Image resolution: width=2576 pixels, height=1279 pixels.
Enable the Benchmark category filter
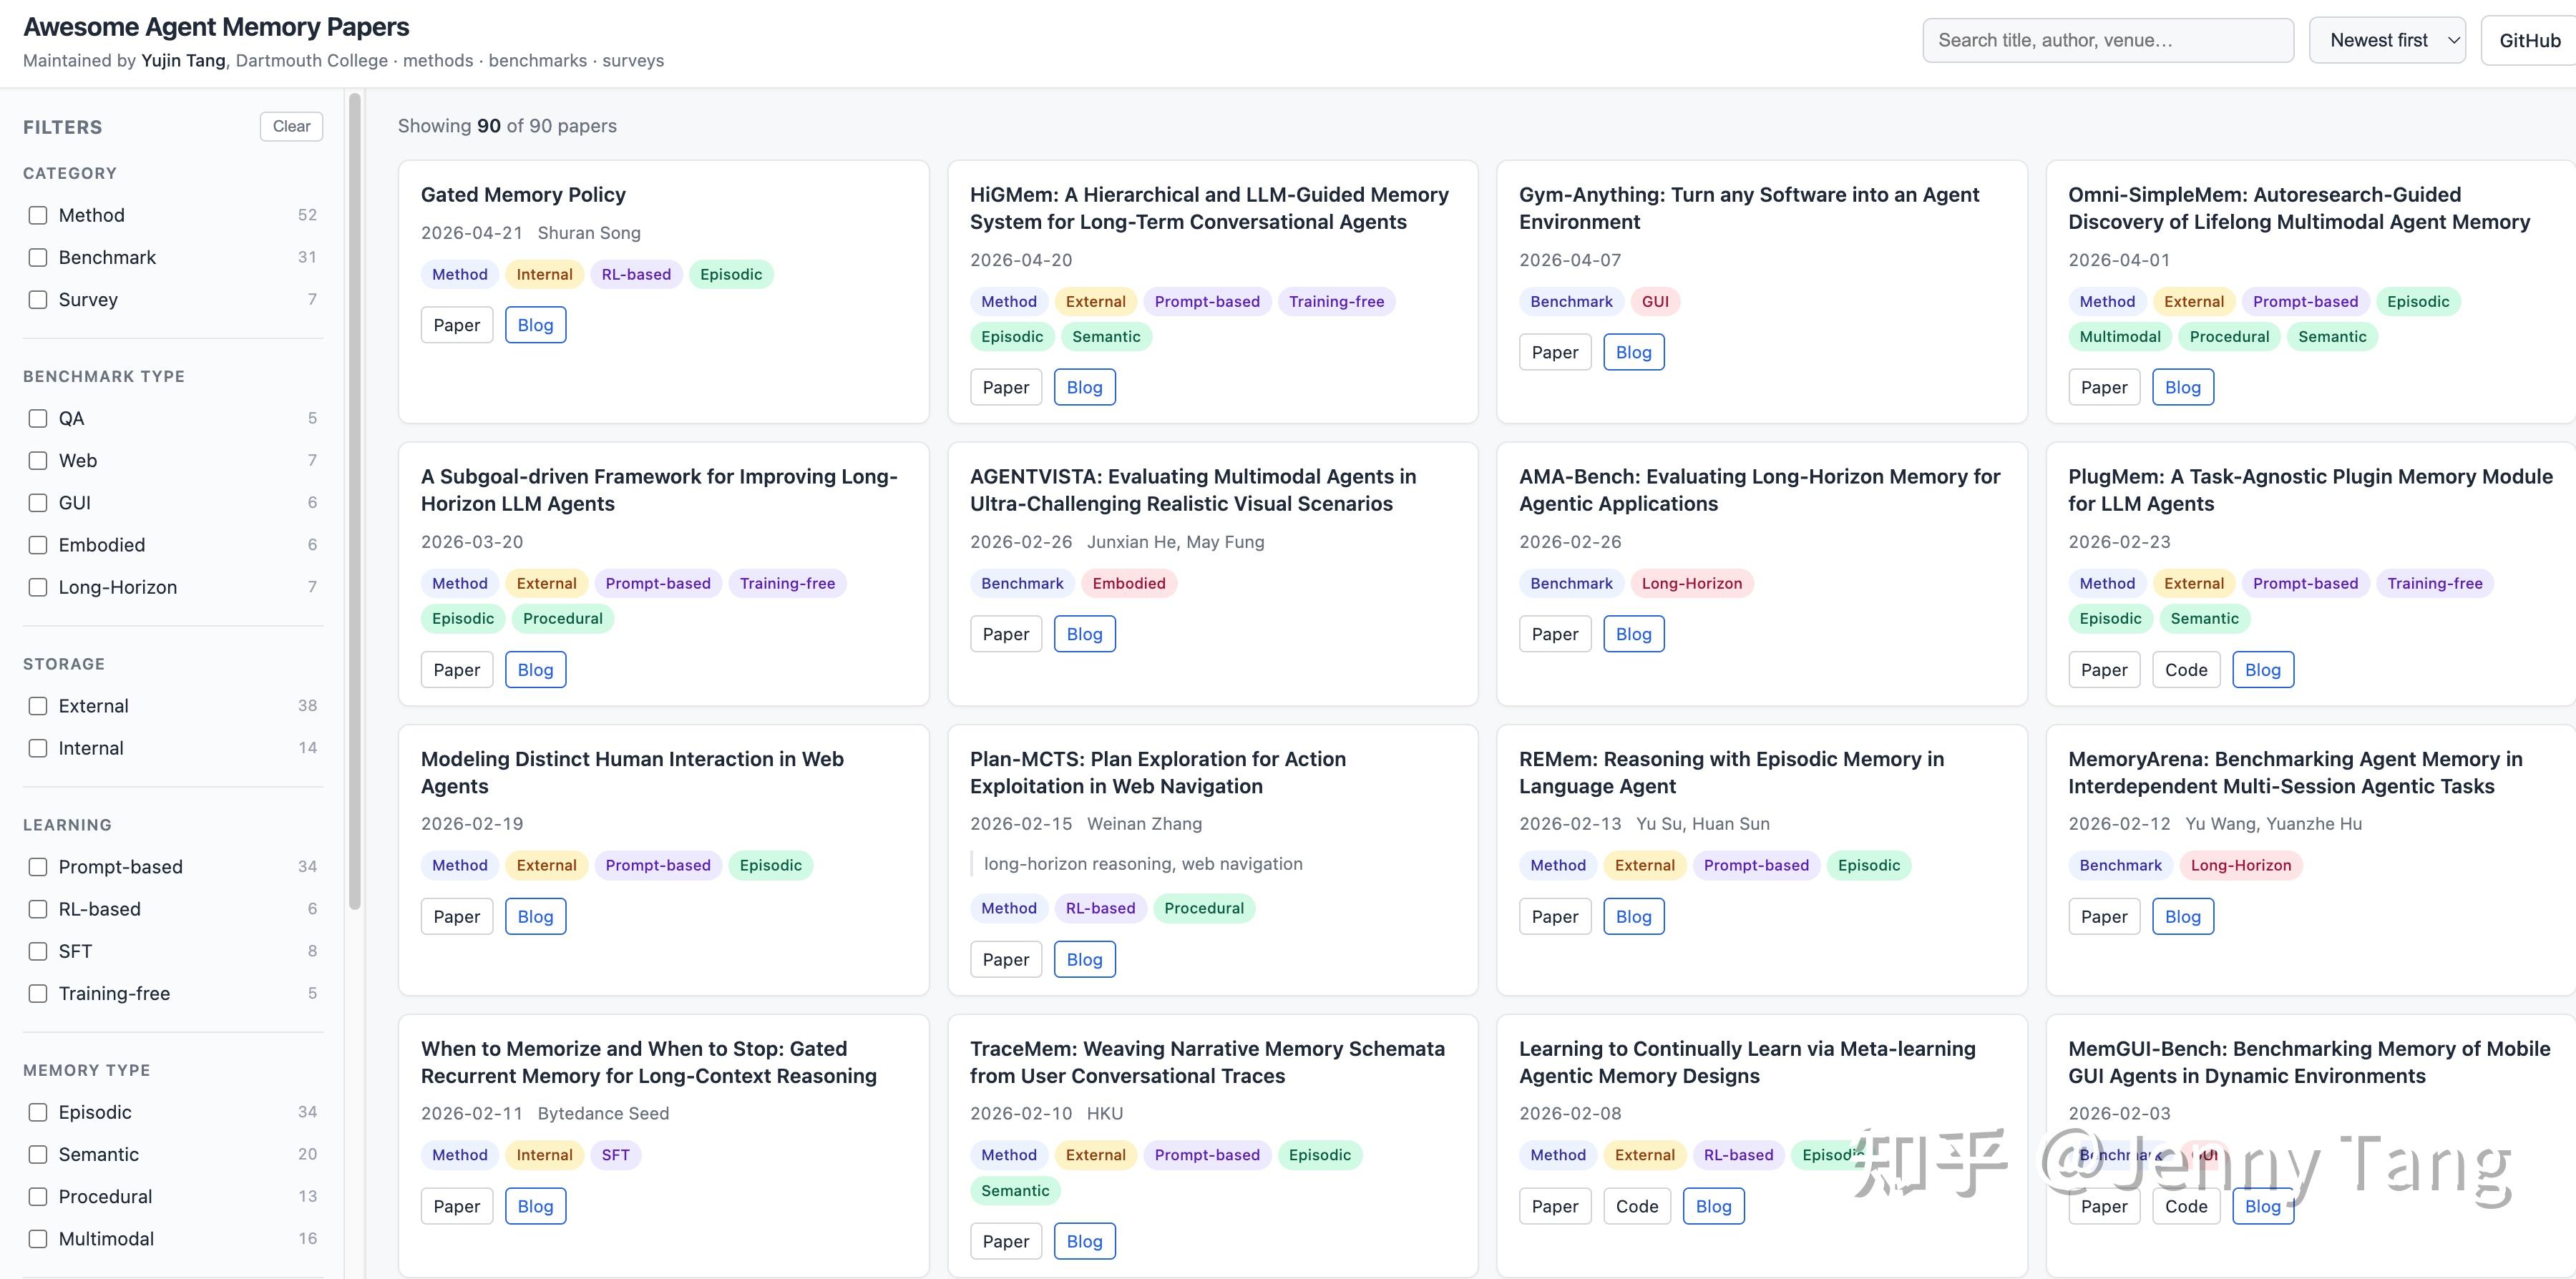coord(38,257)
